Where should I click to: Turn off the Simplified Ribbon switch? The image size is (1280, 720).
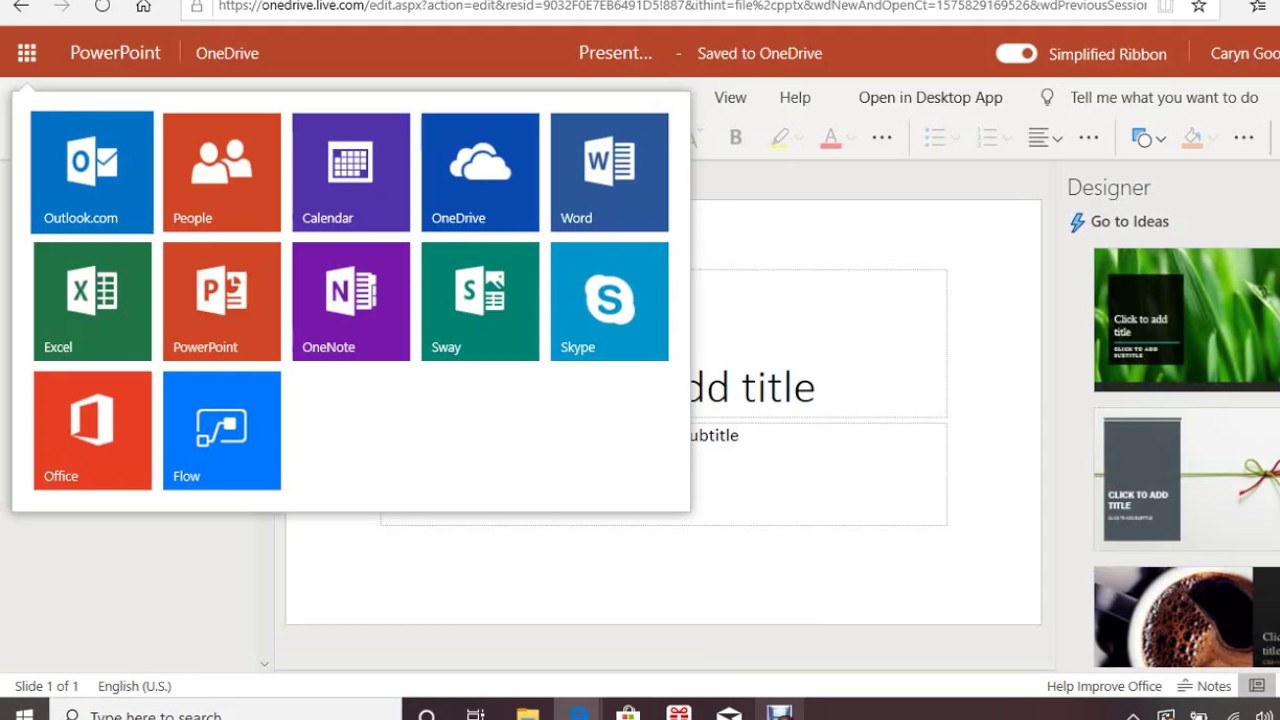[x=1016, y=53]
